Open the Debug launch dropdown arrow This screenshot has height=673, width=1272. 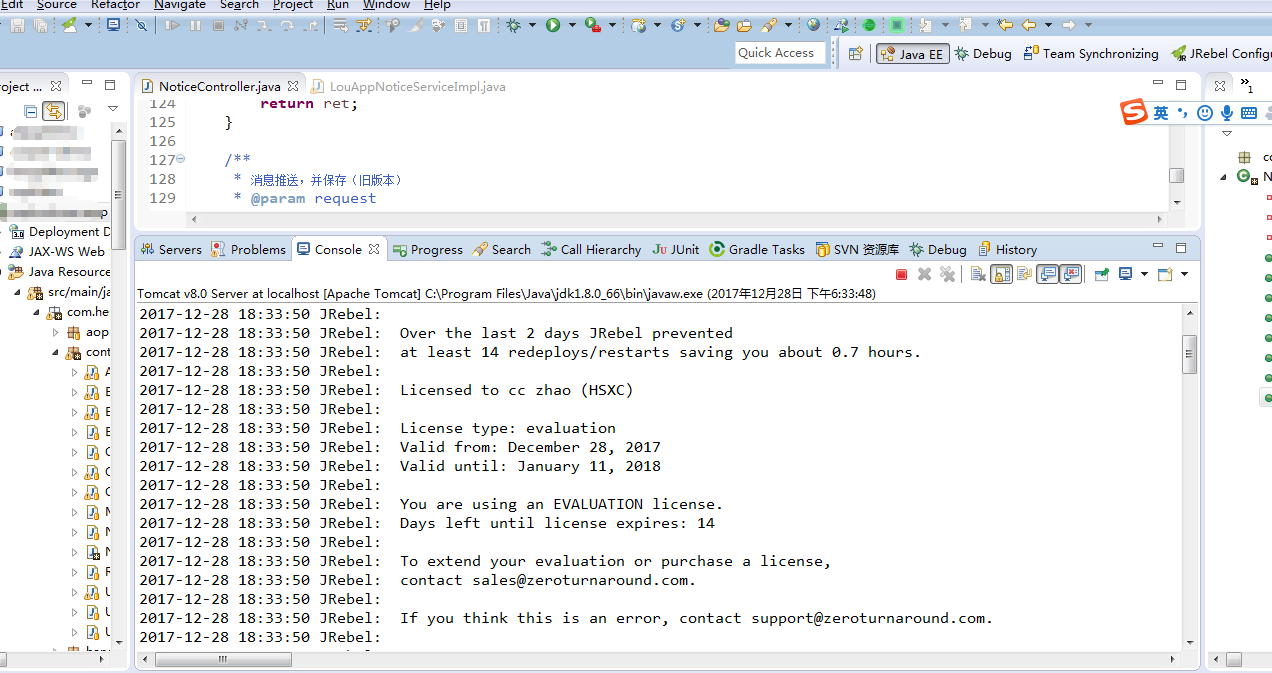(532, 25)
